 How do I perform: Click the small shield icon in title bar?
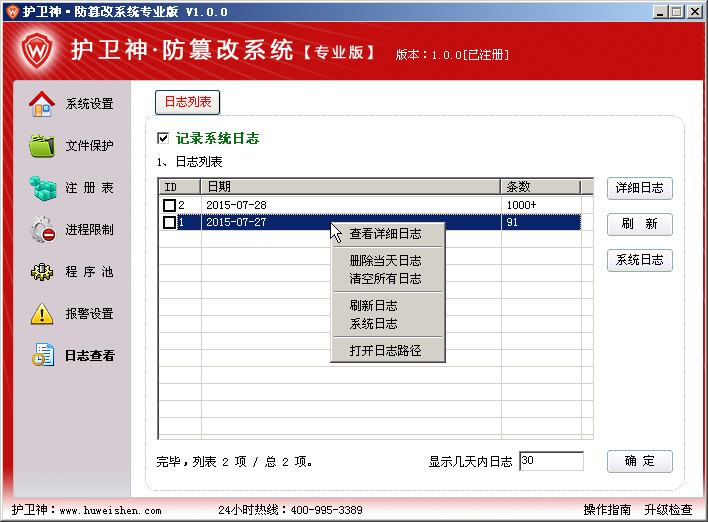(12, 11)
